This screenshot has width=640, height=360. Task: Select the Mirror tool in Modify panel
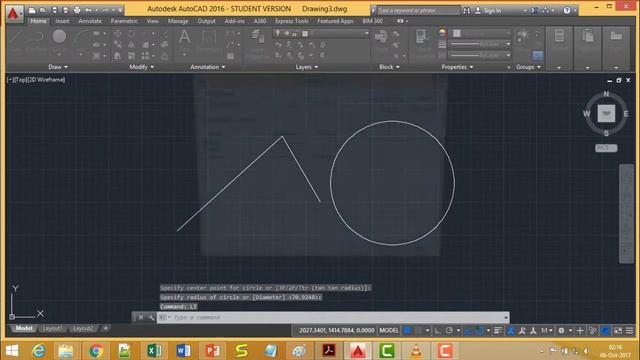point(131,44)
